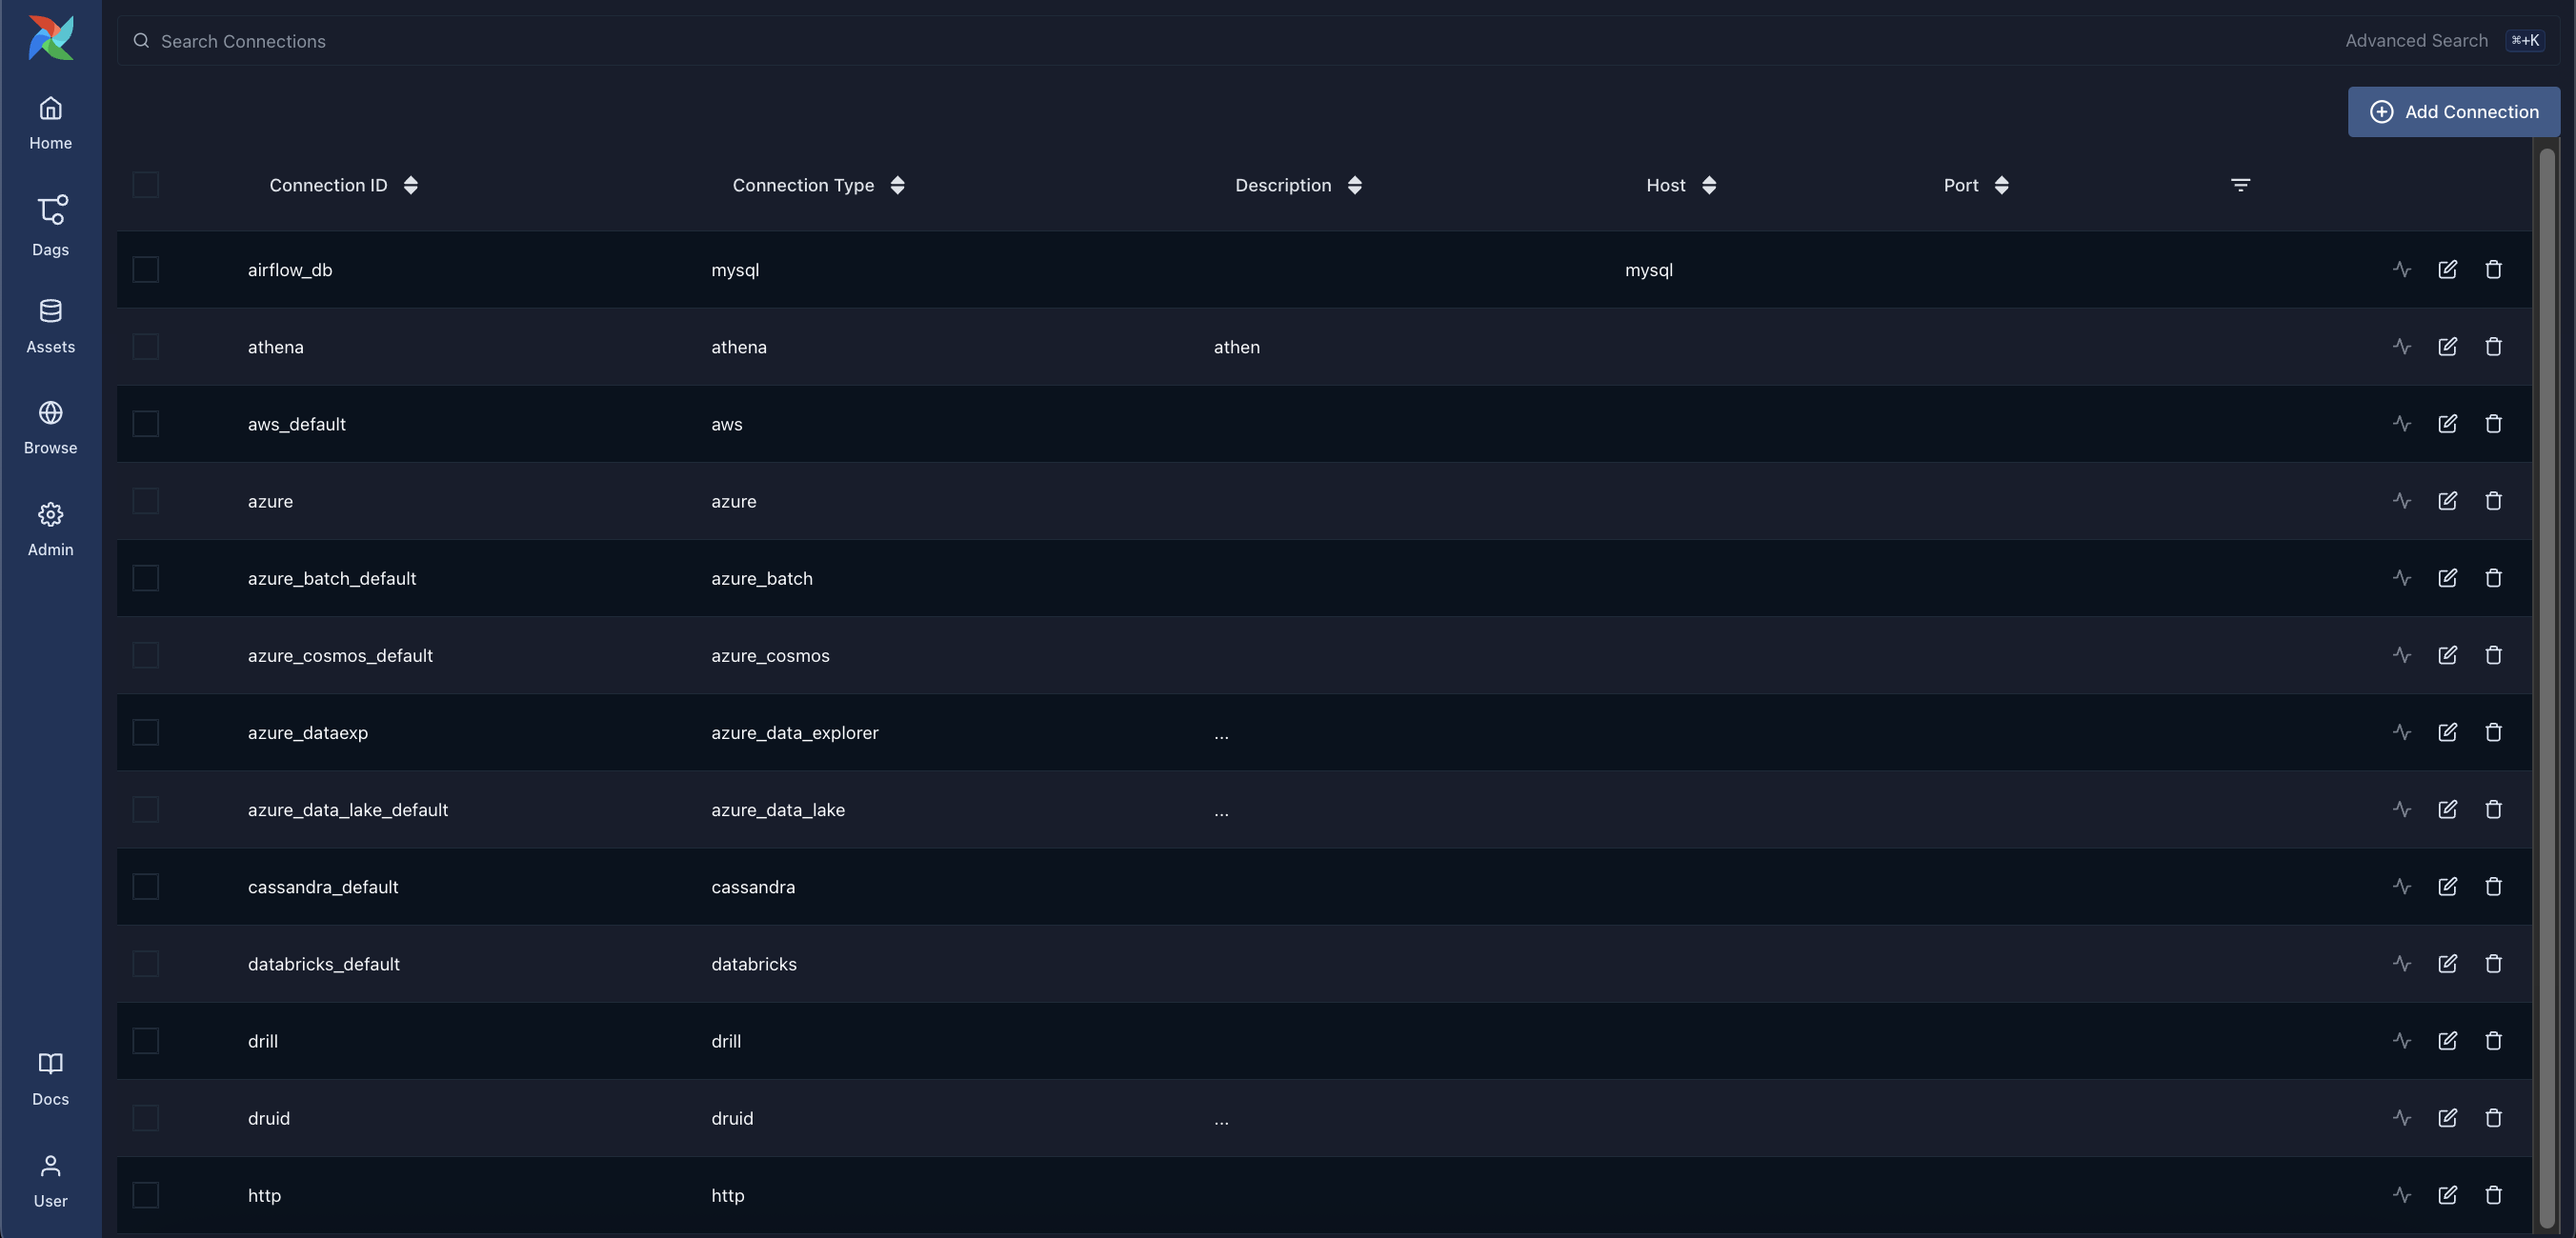Test the airflow_db connection
The width and height of the screenshot is (2576, 1238).
click(x=2401, y=270)
